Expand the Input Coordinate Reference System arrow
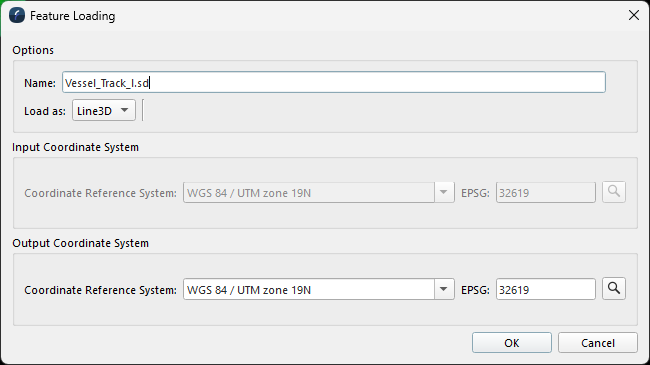 tap(444, 192)
